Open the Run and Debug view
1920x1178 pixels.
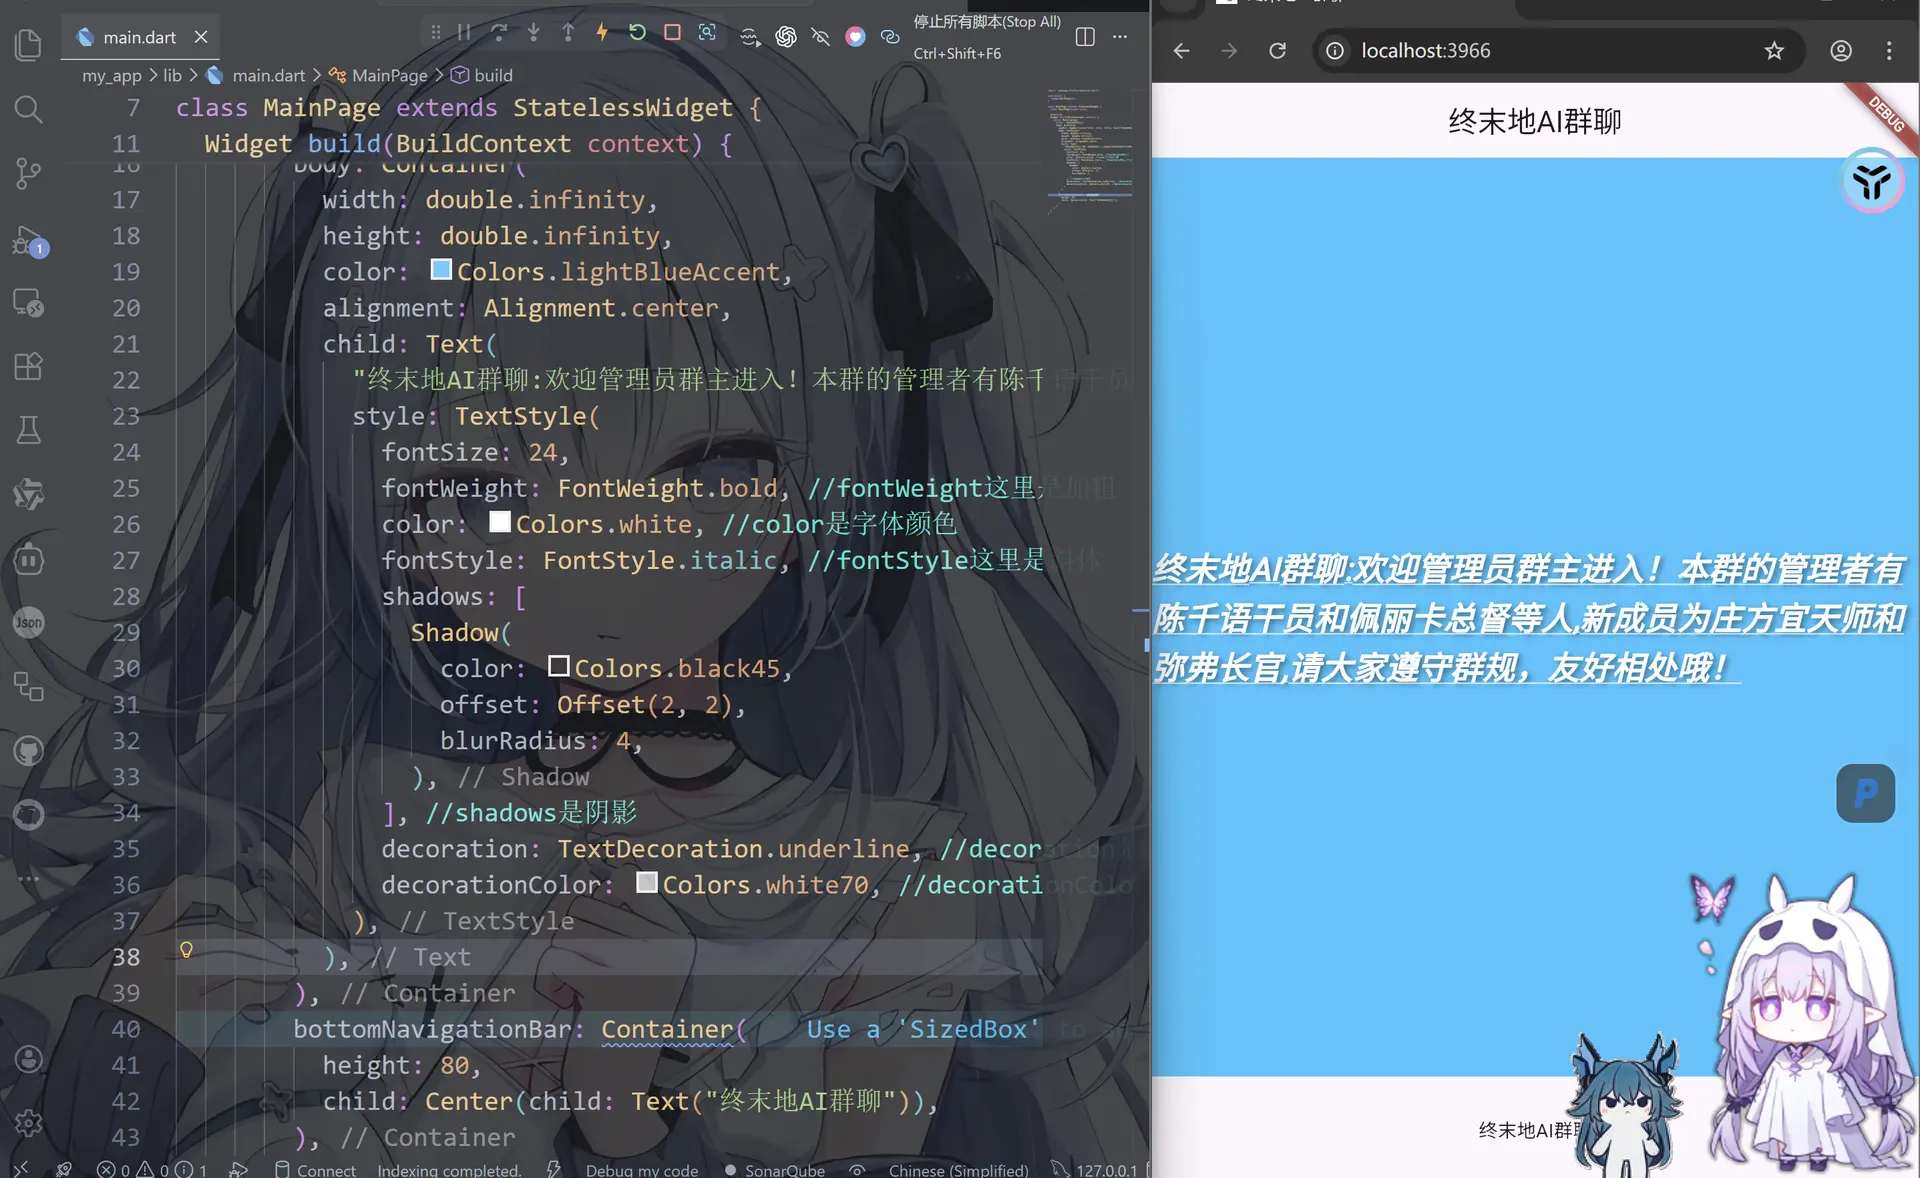[28, 241]
